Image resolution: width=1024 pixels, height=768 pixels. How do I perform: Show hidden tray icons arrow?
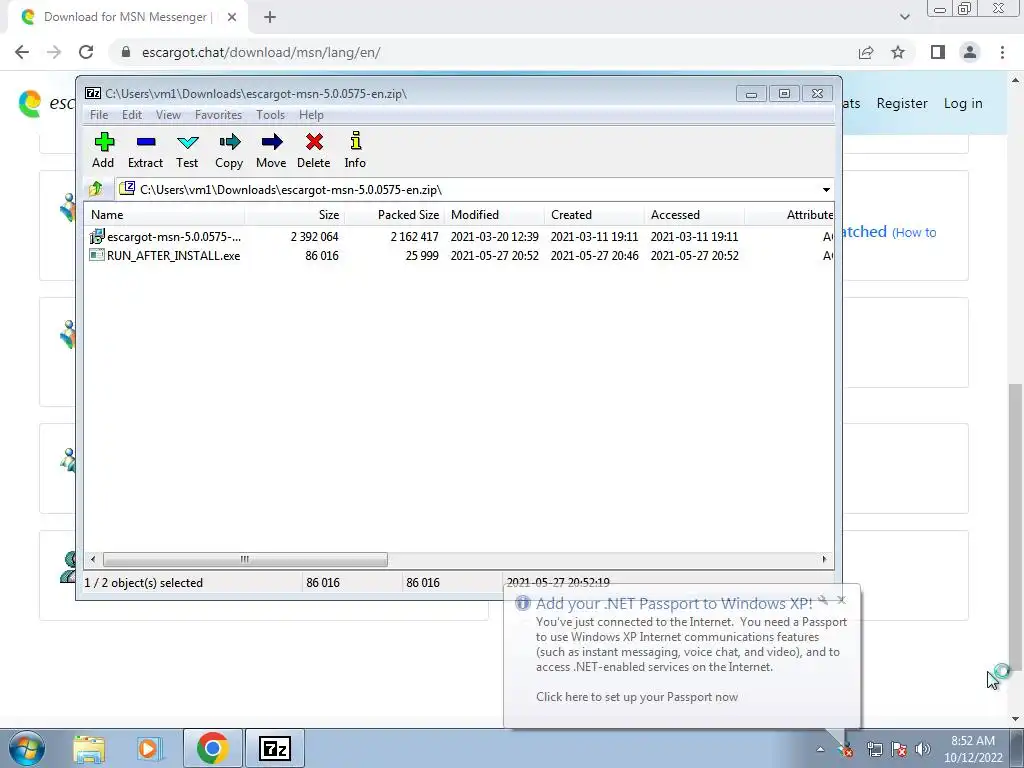(x=820, y=749)
